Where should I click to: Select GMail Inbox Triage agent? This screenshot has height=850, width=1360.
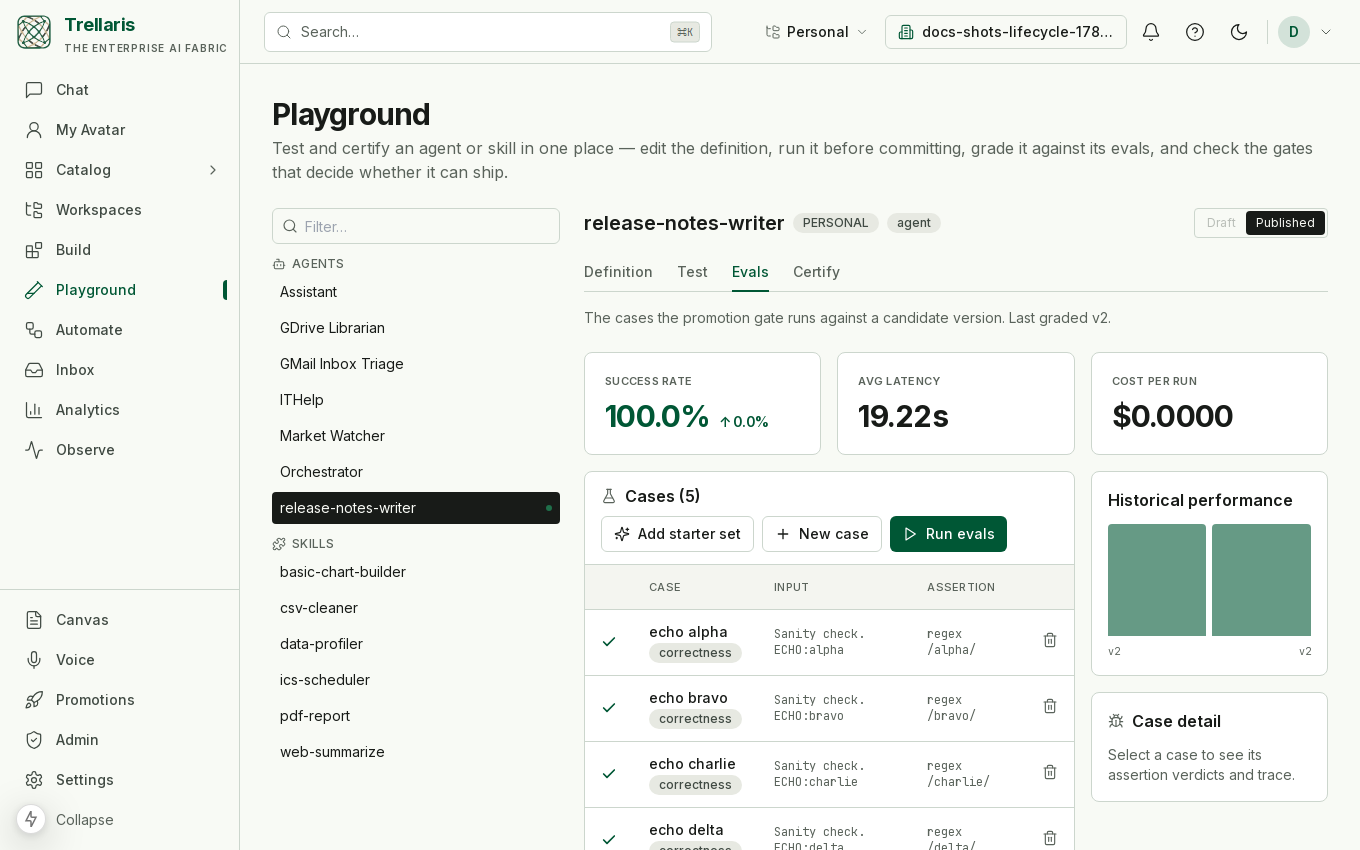click(416, 364)
